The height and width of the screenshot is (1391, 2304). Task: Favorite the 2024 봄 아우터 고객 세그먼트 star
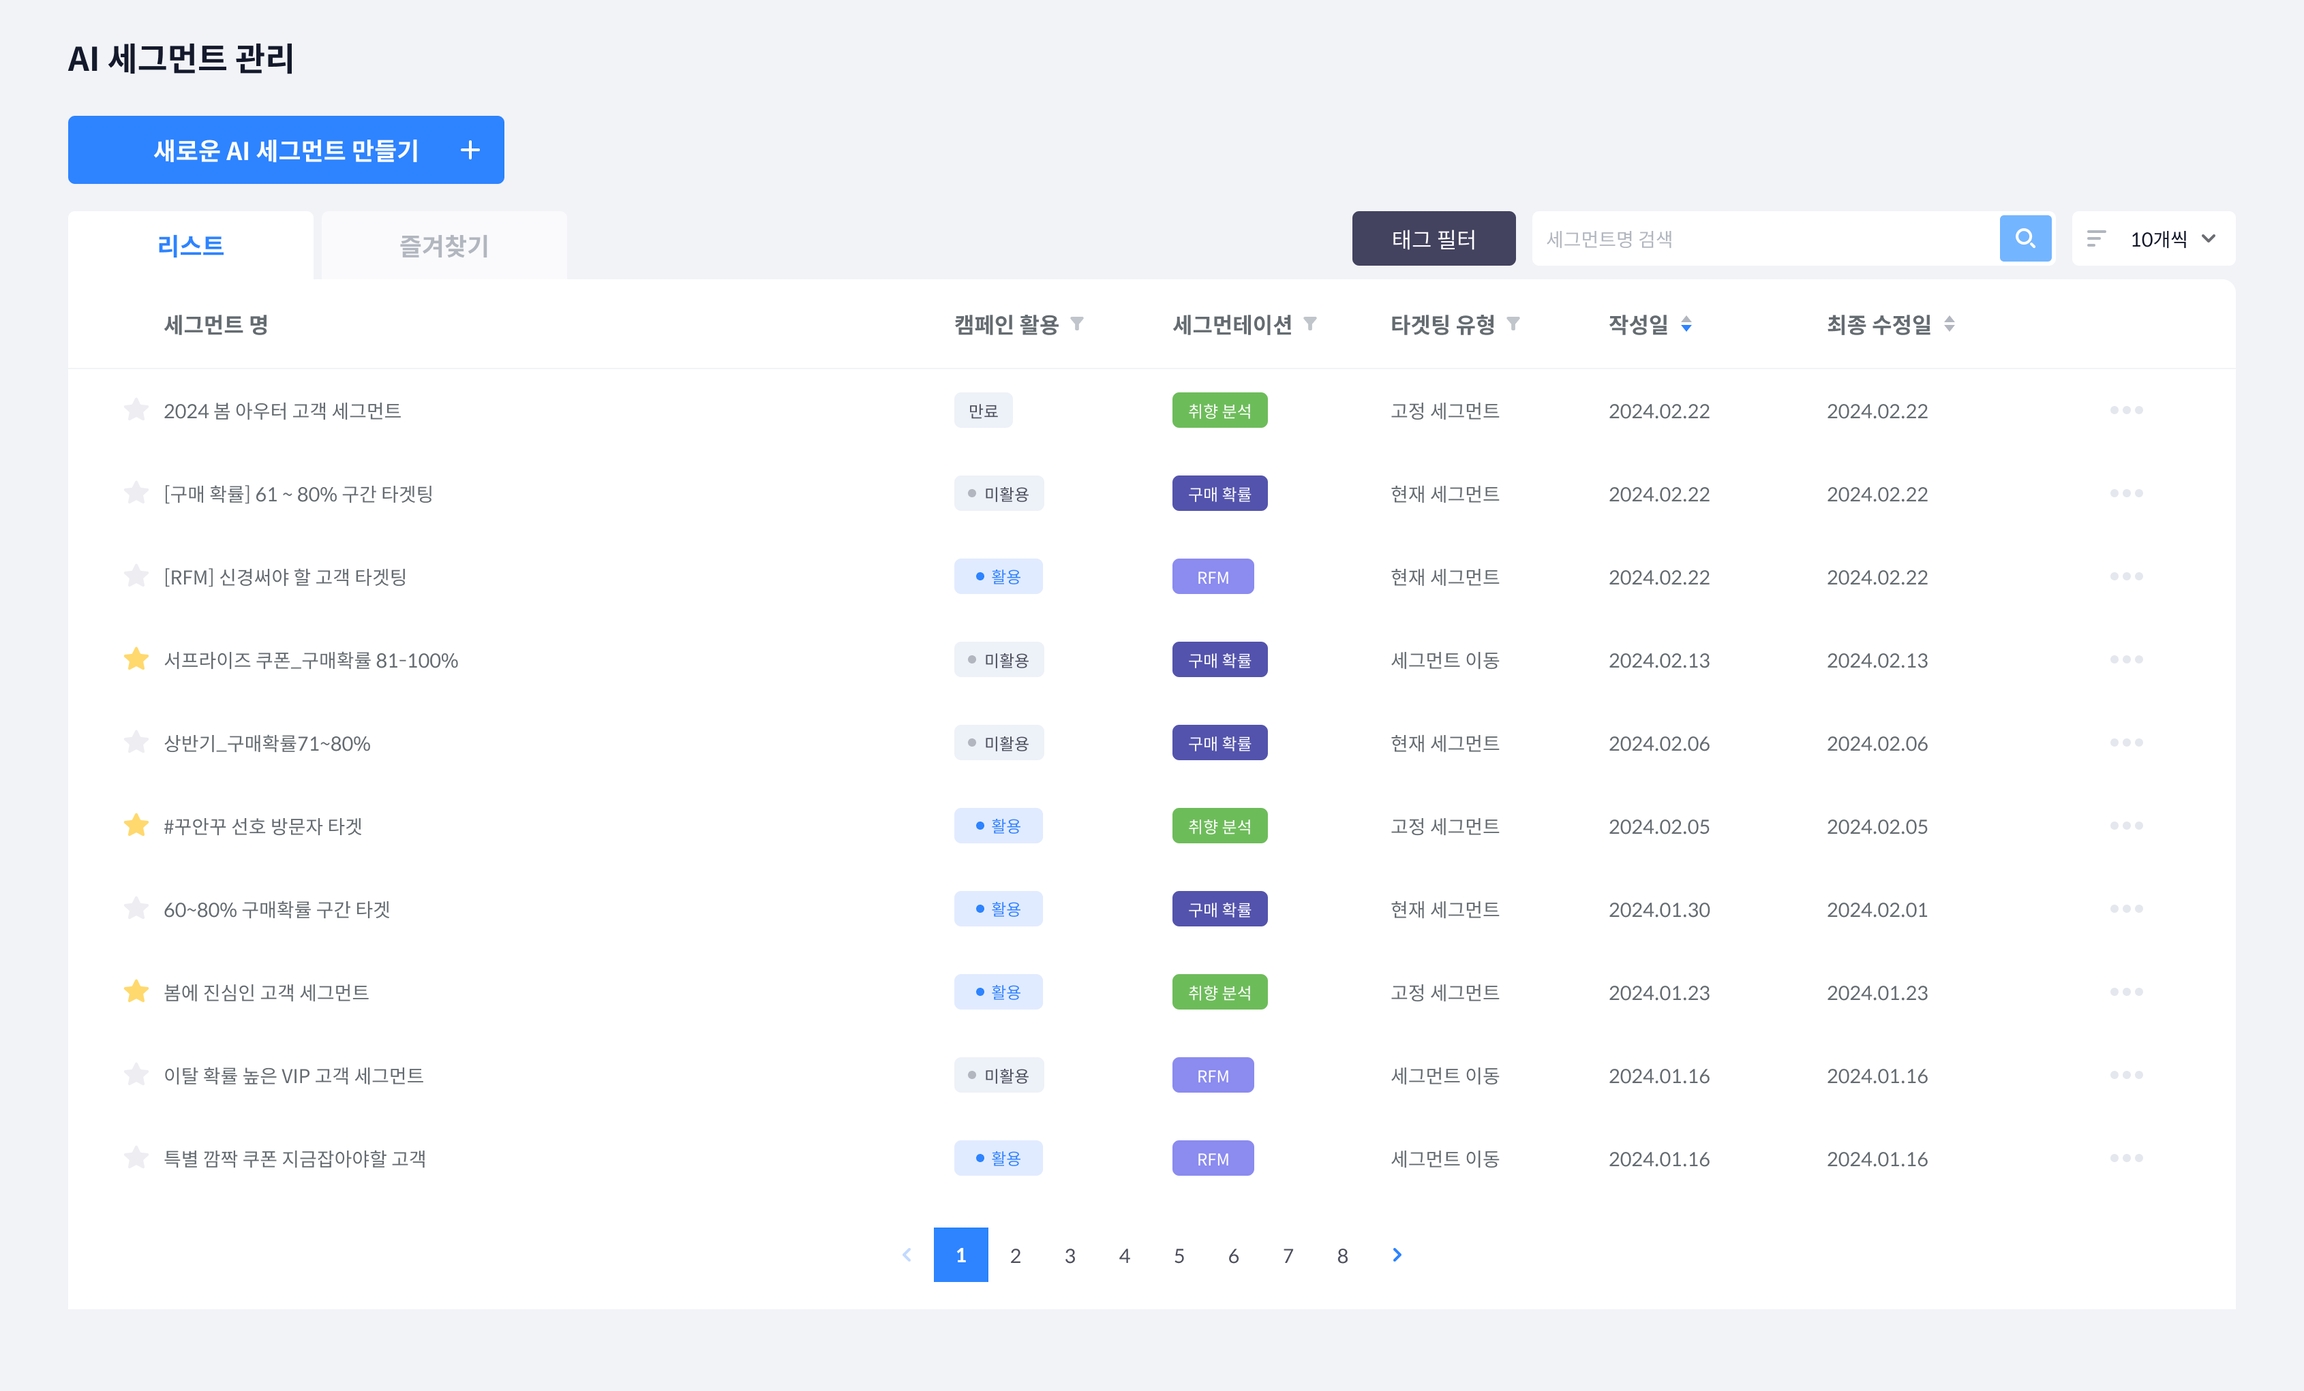click(136, 410)
